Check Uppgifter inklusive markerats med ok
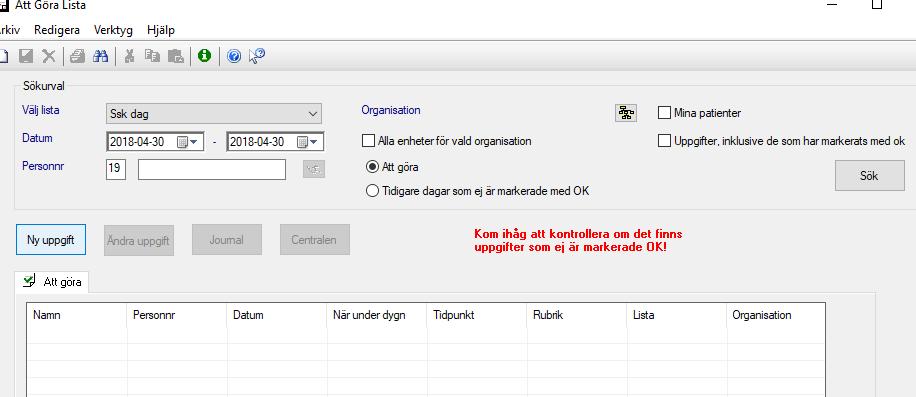The width and height of the screenshot is (916, 397). pos(664,141)
